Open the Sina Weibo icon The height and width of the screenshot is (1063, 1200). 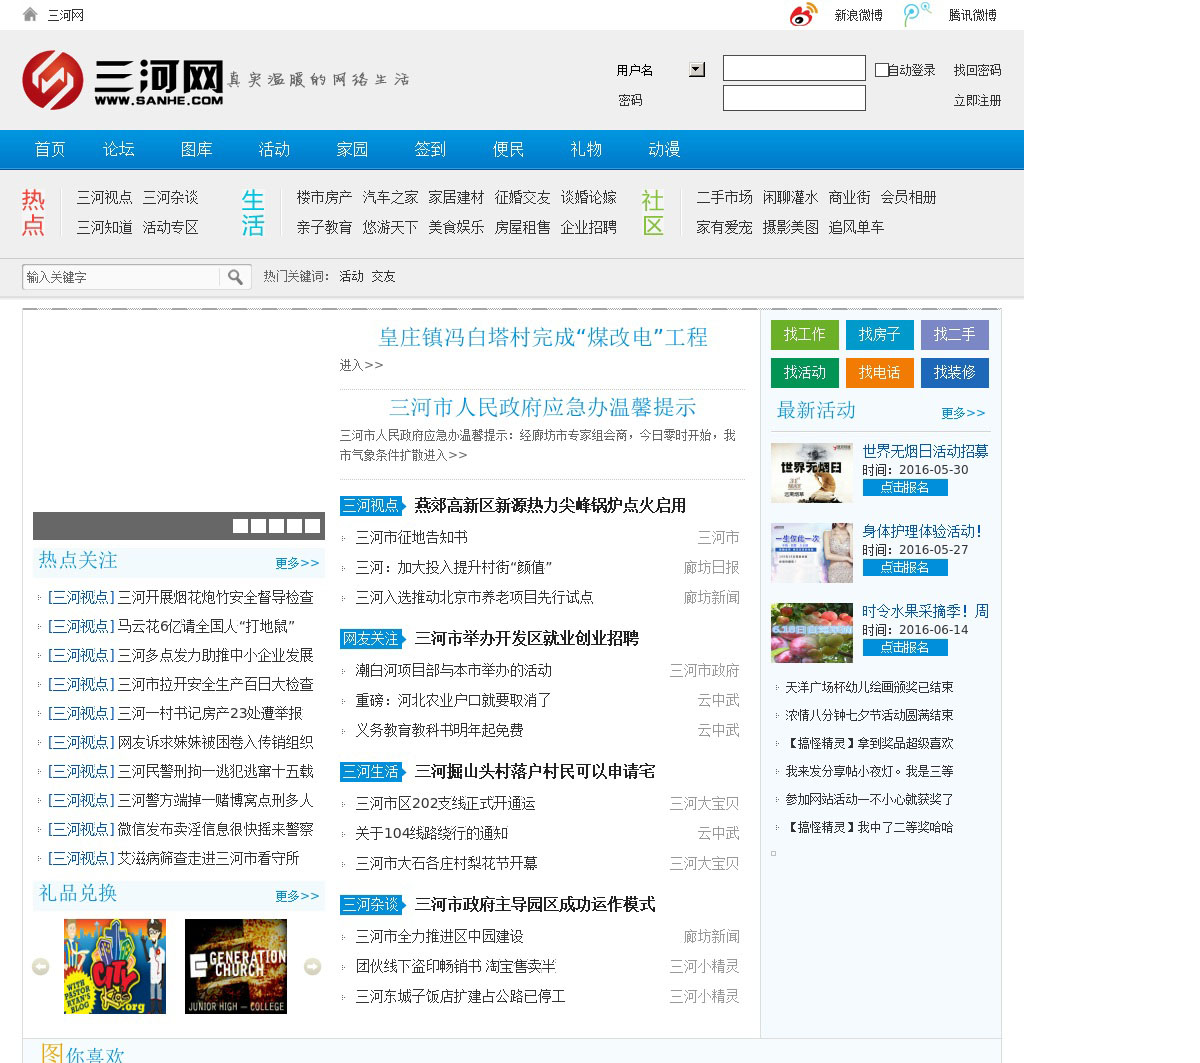[x=803, y=15]
